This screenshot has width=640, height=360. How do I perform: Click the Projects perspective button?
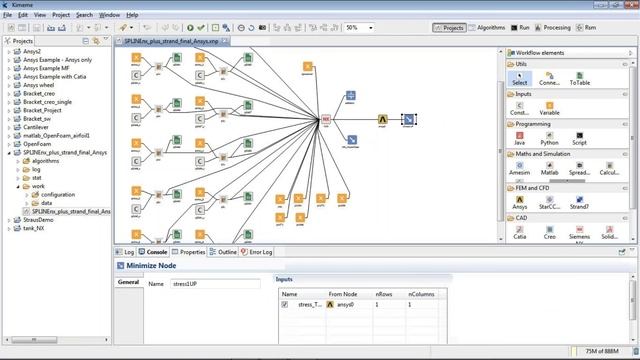449,28
